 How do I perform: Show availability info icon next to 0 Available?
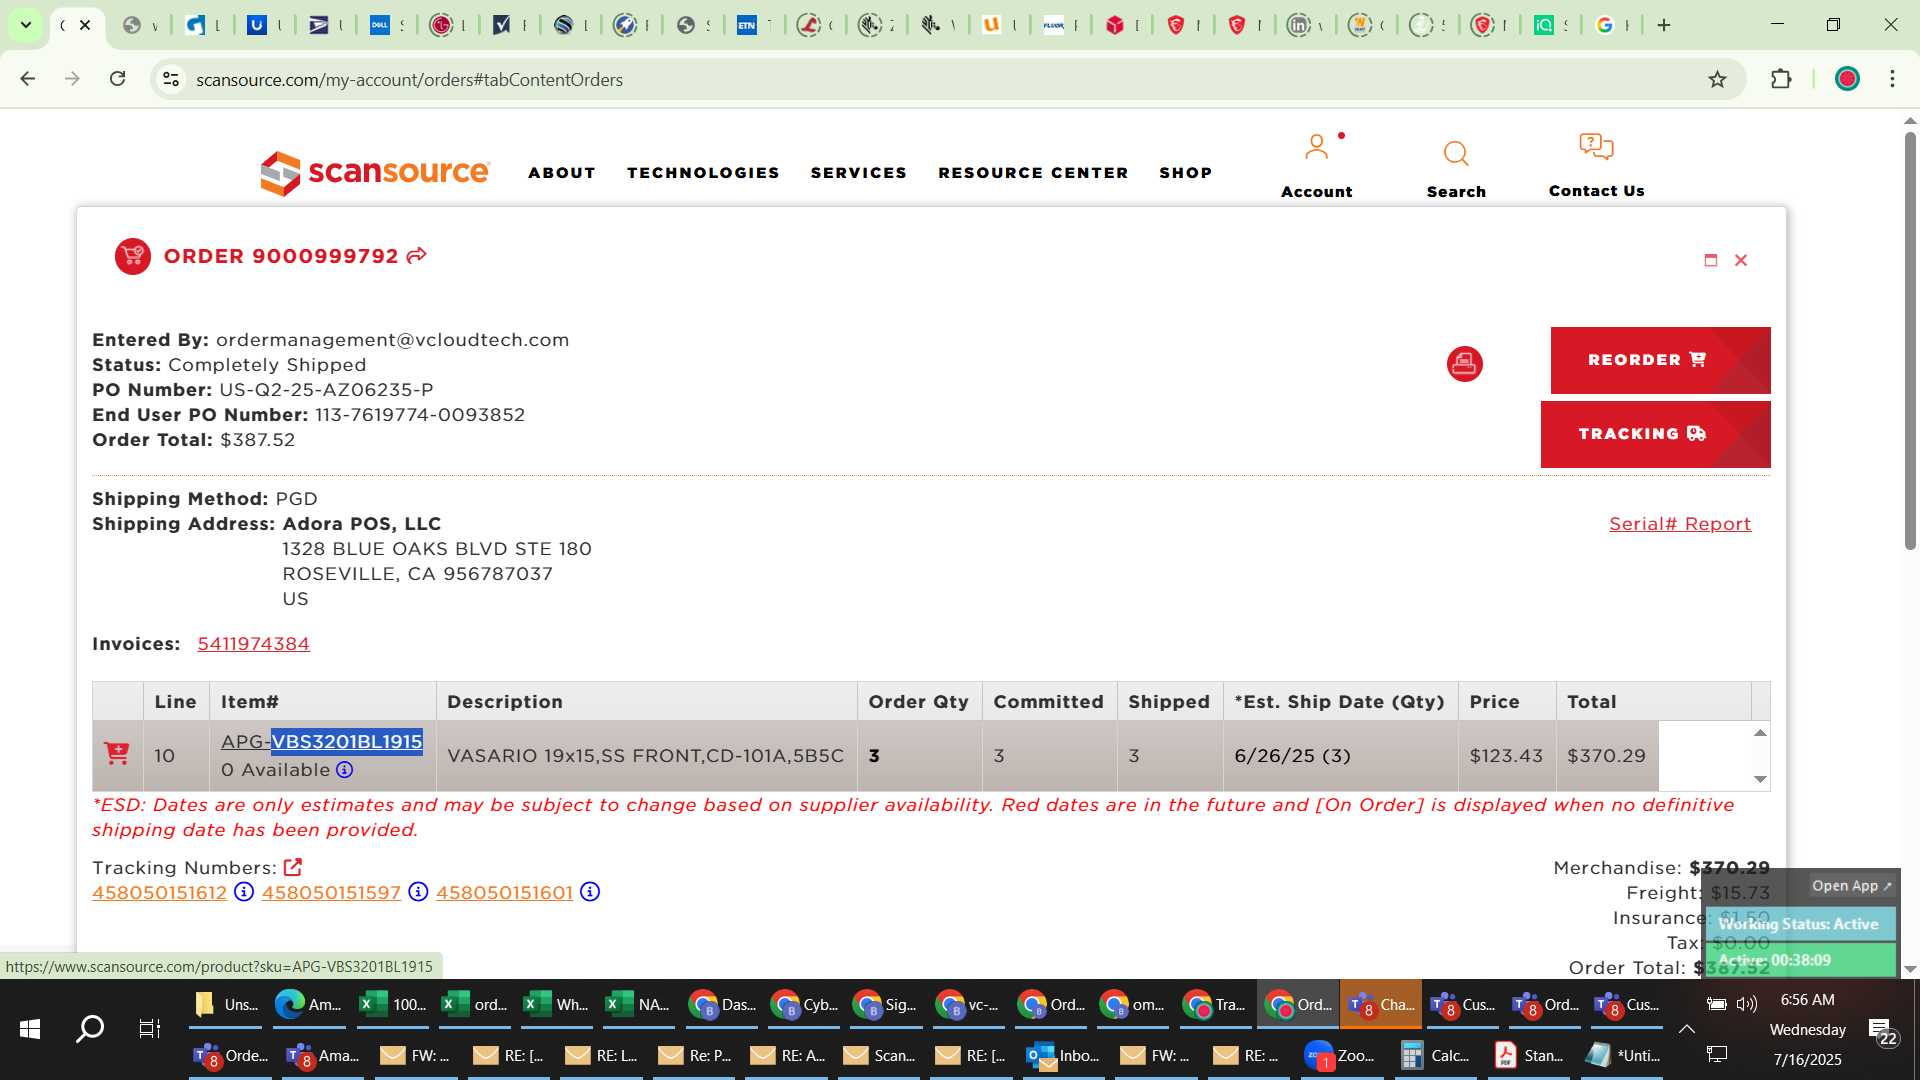344,770
